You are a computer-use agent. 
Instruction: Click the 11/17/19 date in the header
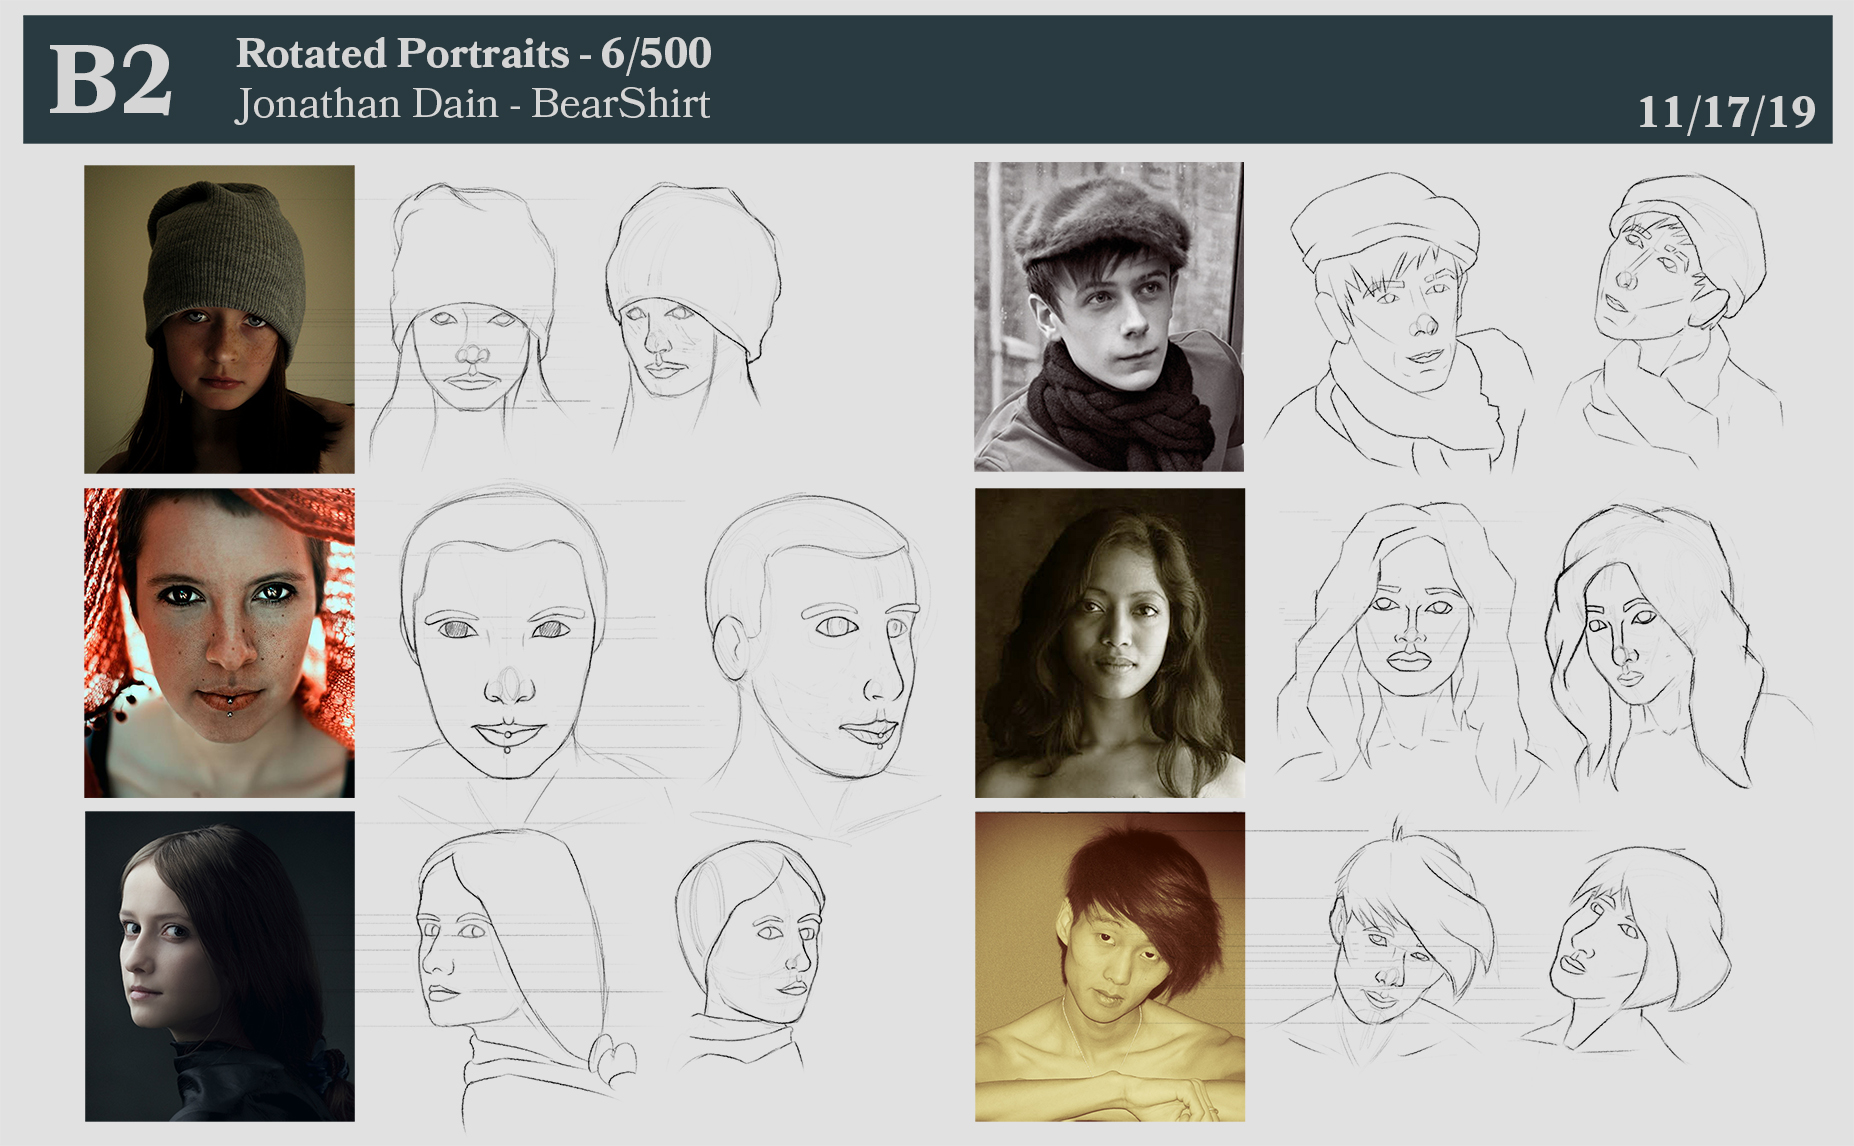click(1725, 112)
